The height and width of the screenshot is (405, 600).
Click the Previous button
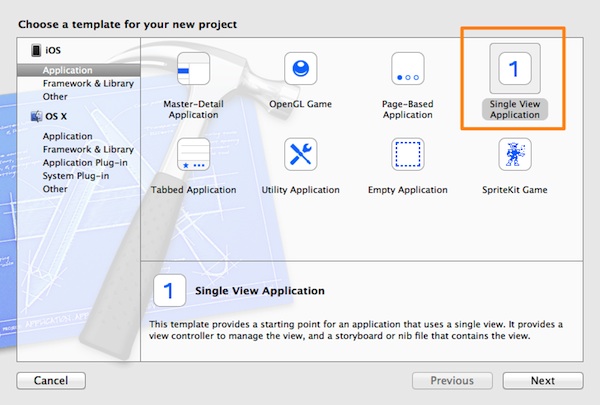(451, 380)
